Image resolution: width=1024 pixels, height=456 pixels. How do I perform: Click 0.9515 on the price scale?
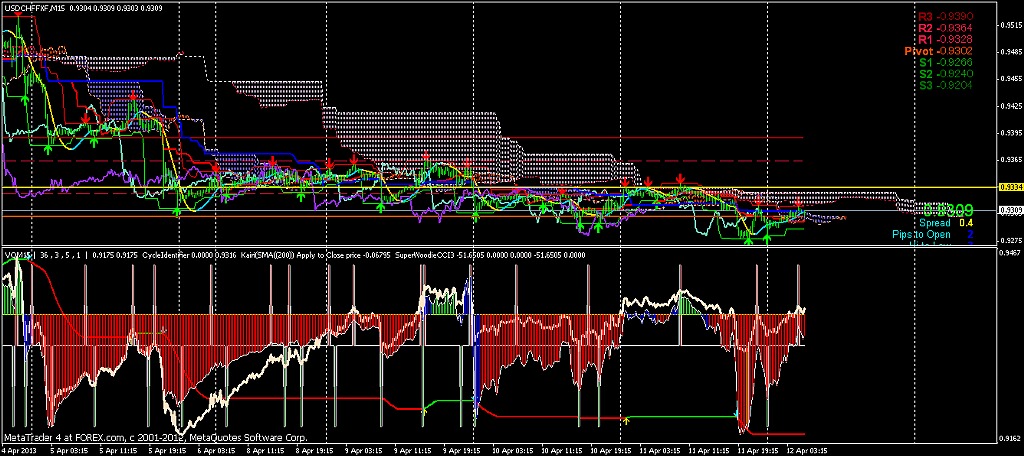(x=1010, y=25)
